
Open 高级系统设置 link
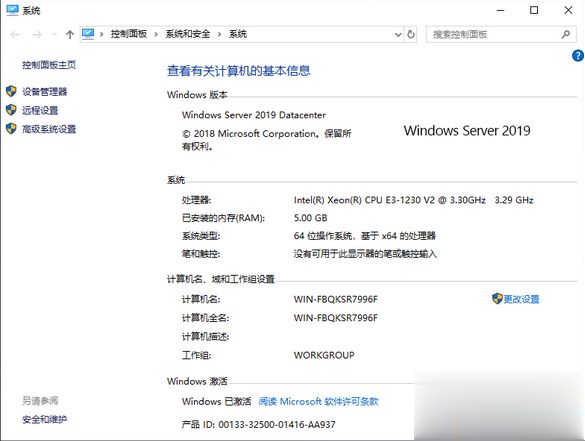point(49,129)
